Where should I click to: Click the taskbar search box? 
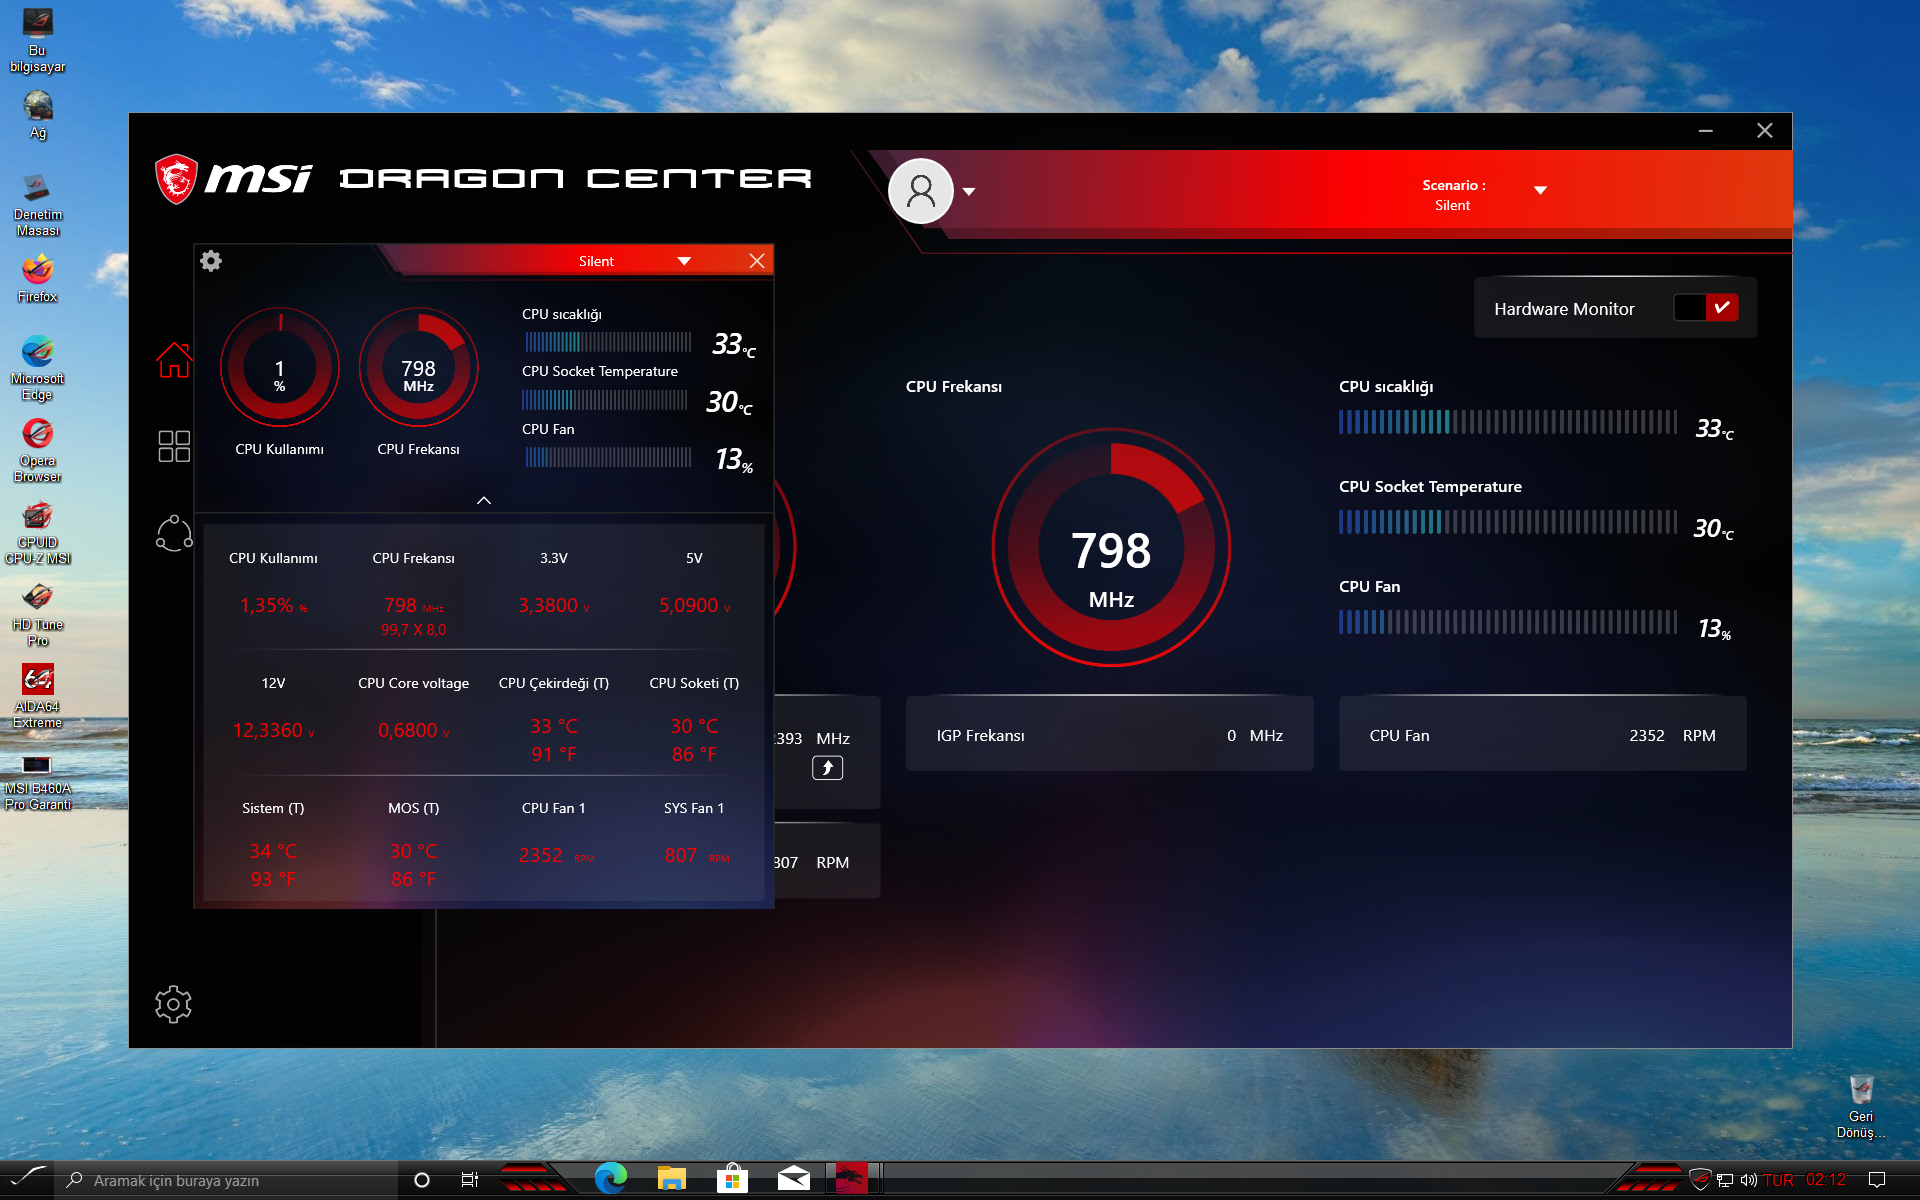point(228,1180)
